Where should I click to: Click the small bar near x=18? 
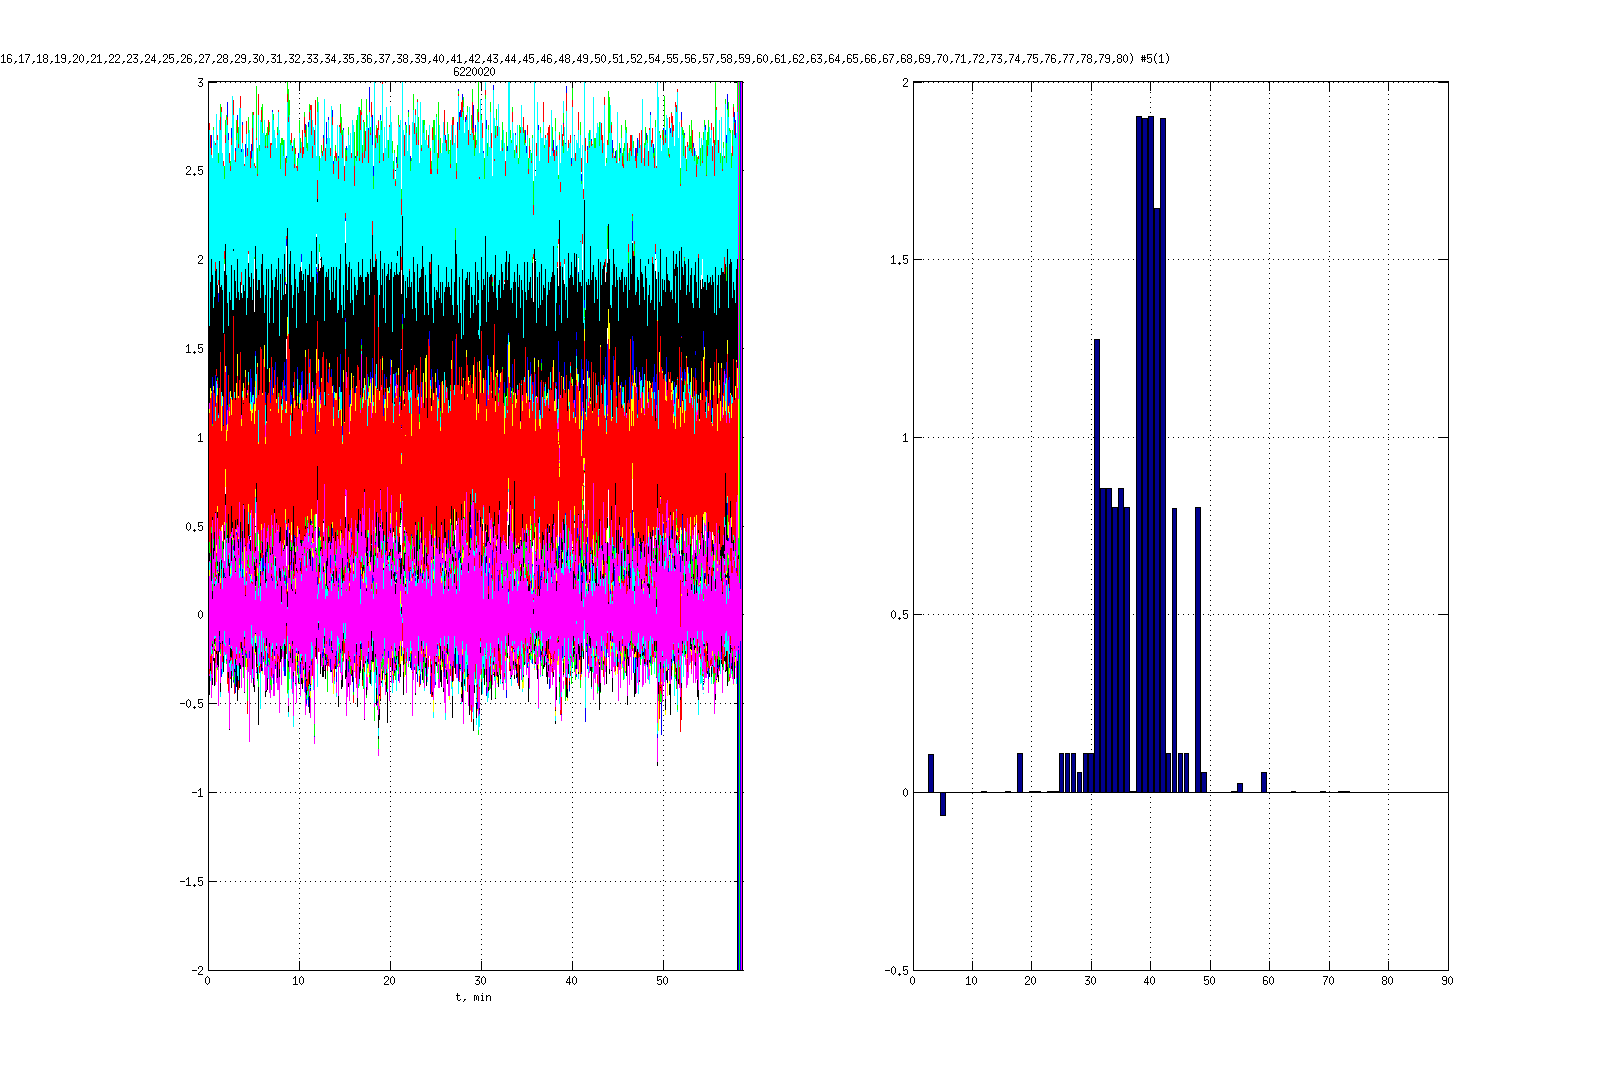(1020, 773)
